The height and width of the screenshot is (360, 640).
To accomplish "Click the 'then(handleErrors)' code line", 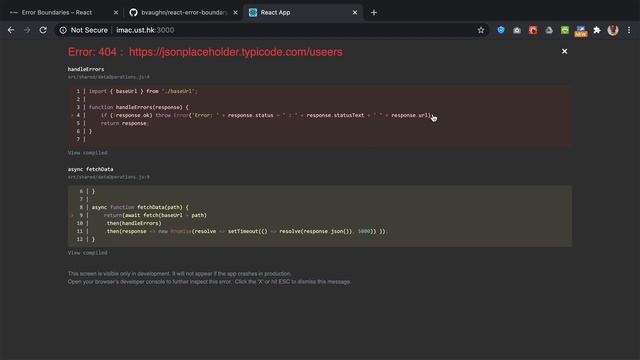I will [x=134, y=223].
